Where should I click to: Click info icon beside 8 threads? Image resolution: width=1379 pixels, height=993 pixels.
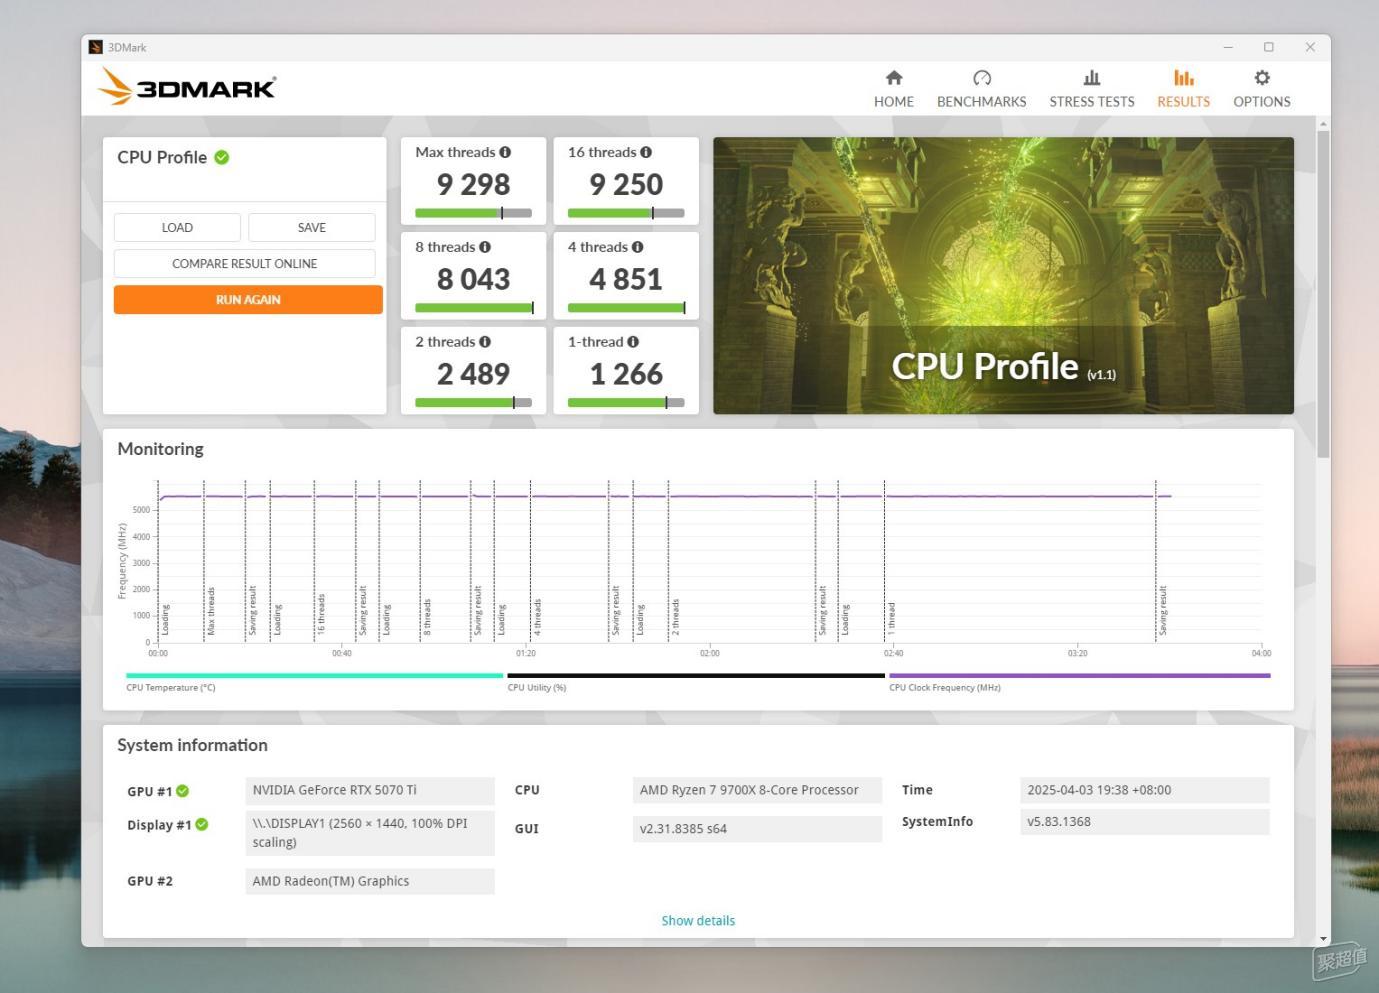point(485,247)
